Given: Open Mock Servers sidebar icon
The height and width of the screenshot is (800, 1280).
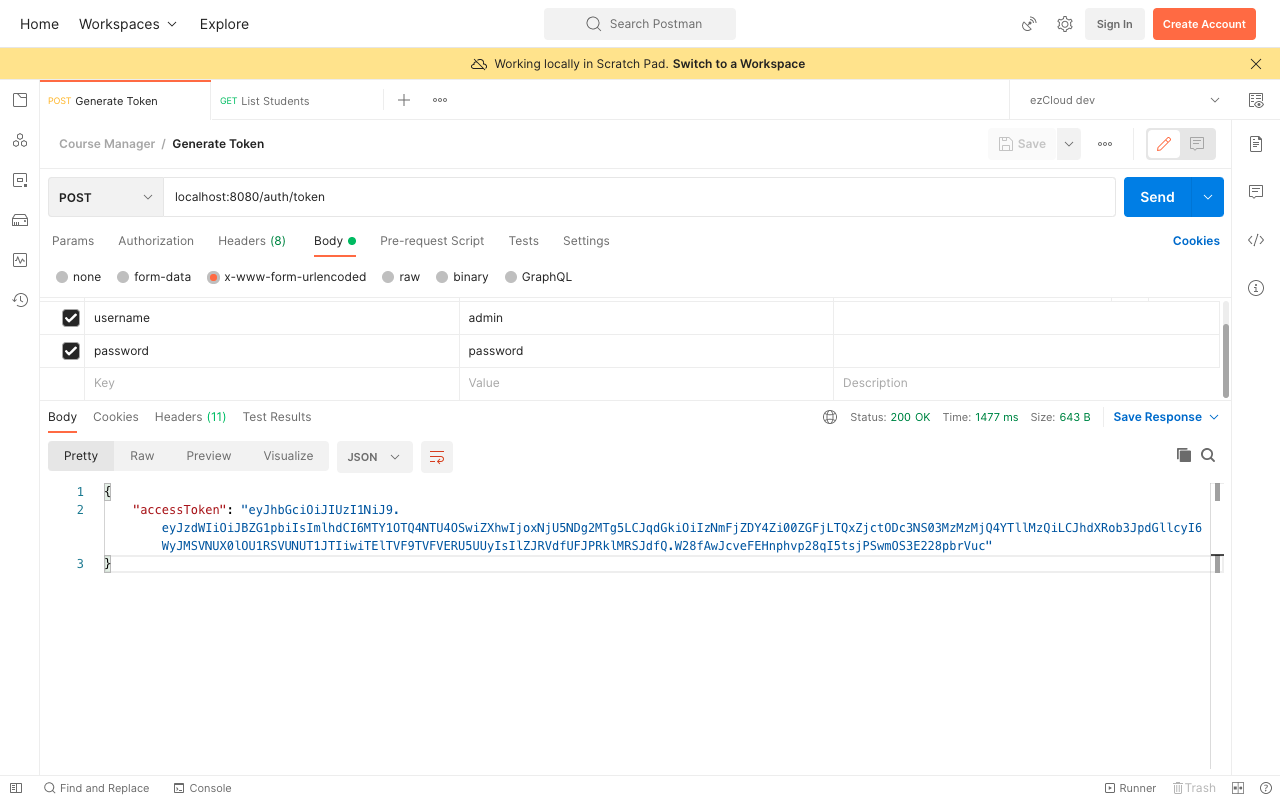Looking at the screenshot, I should click(20, 220).
